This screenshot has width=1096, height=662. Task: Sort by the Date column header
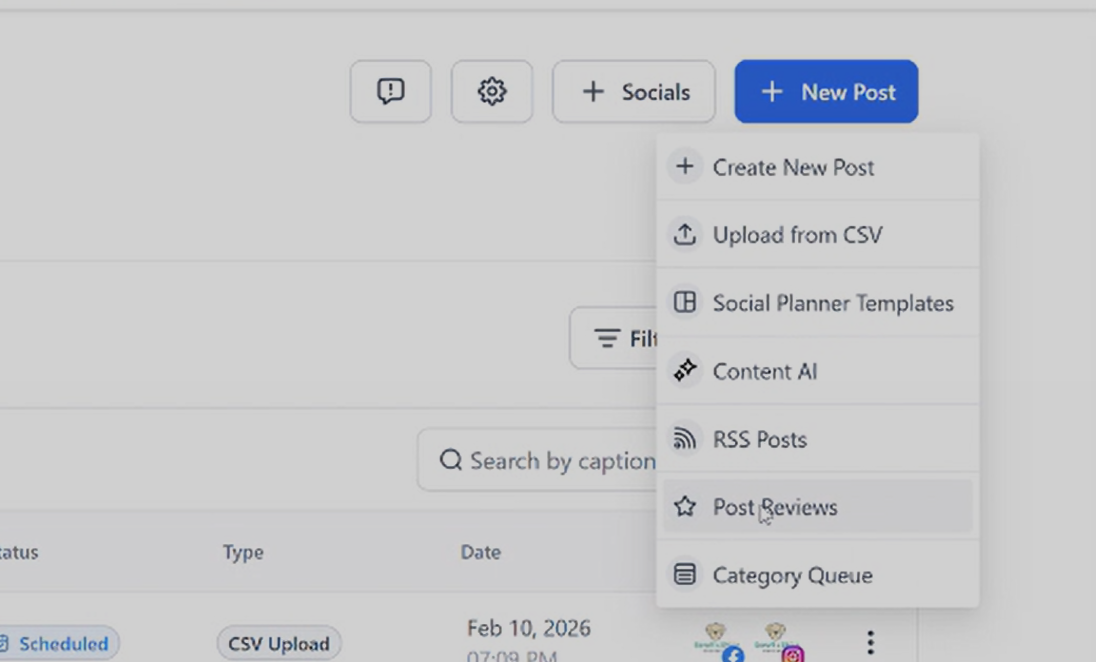(x=481, y=552)
